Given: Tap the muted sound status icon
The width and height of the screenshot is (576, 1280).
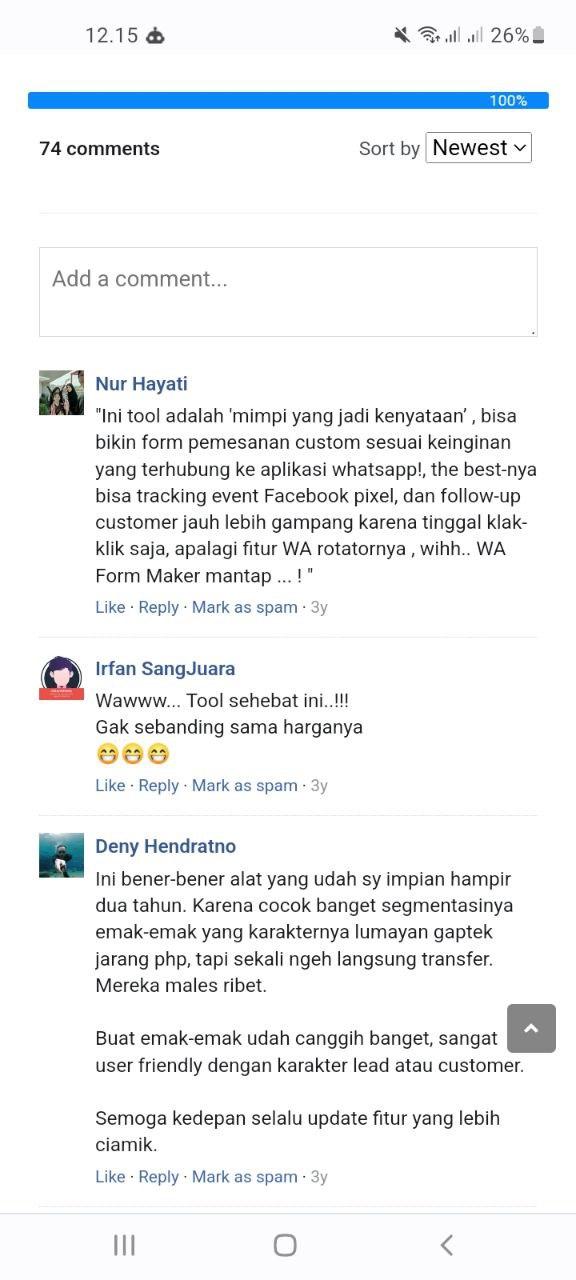Looking at the screenshot, I should (x=402, y=35).
